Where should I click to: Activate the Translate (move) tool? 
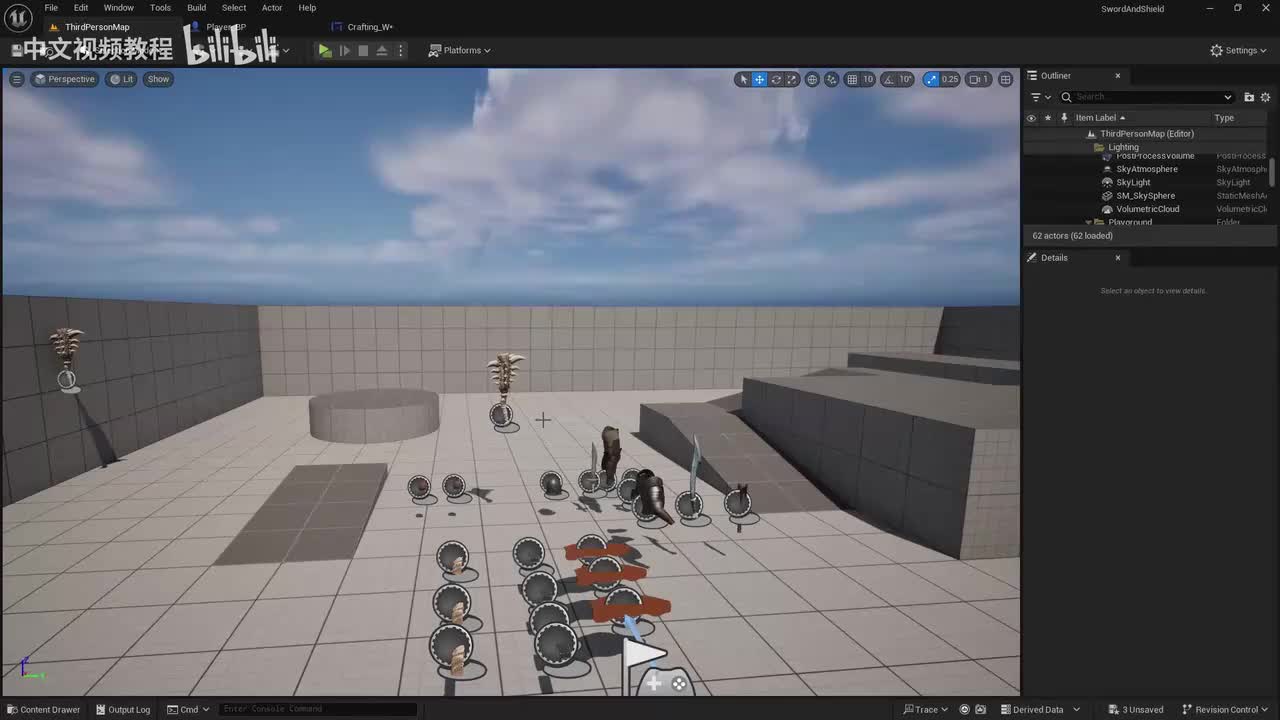(x=760, y=79)
